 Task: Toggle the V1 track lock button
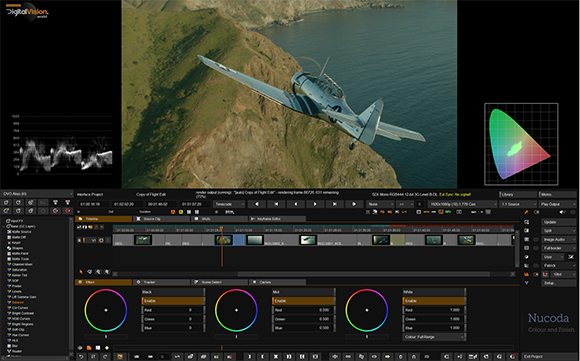(x=79, y=240)
